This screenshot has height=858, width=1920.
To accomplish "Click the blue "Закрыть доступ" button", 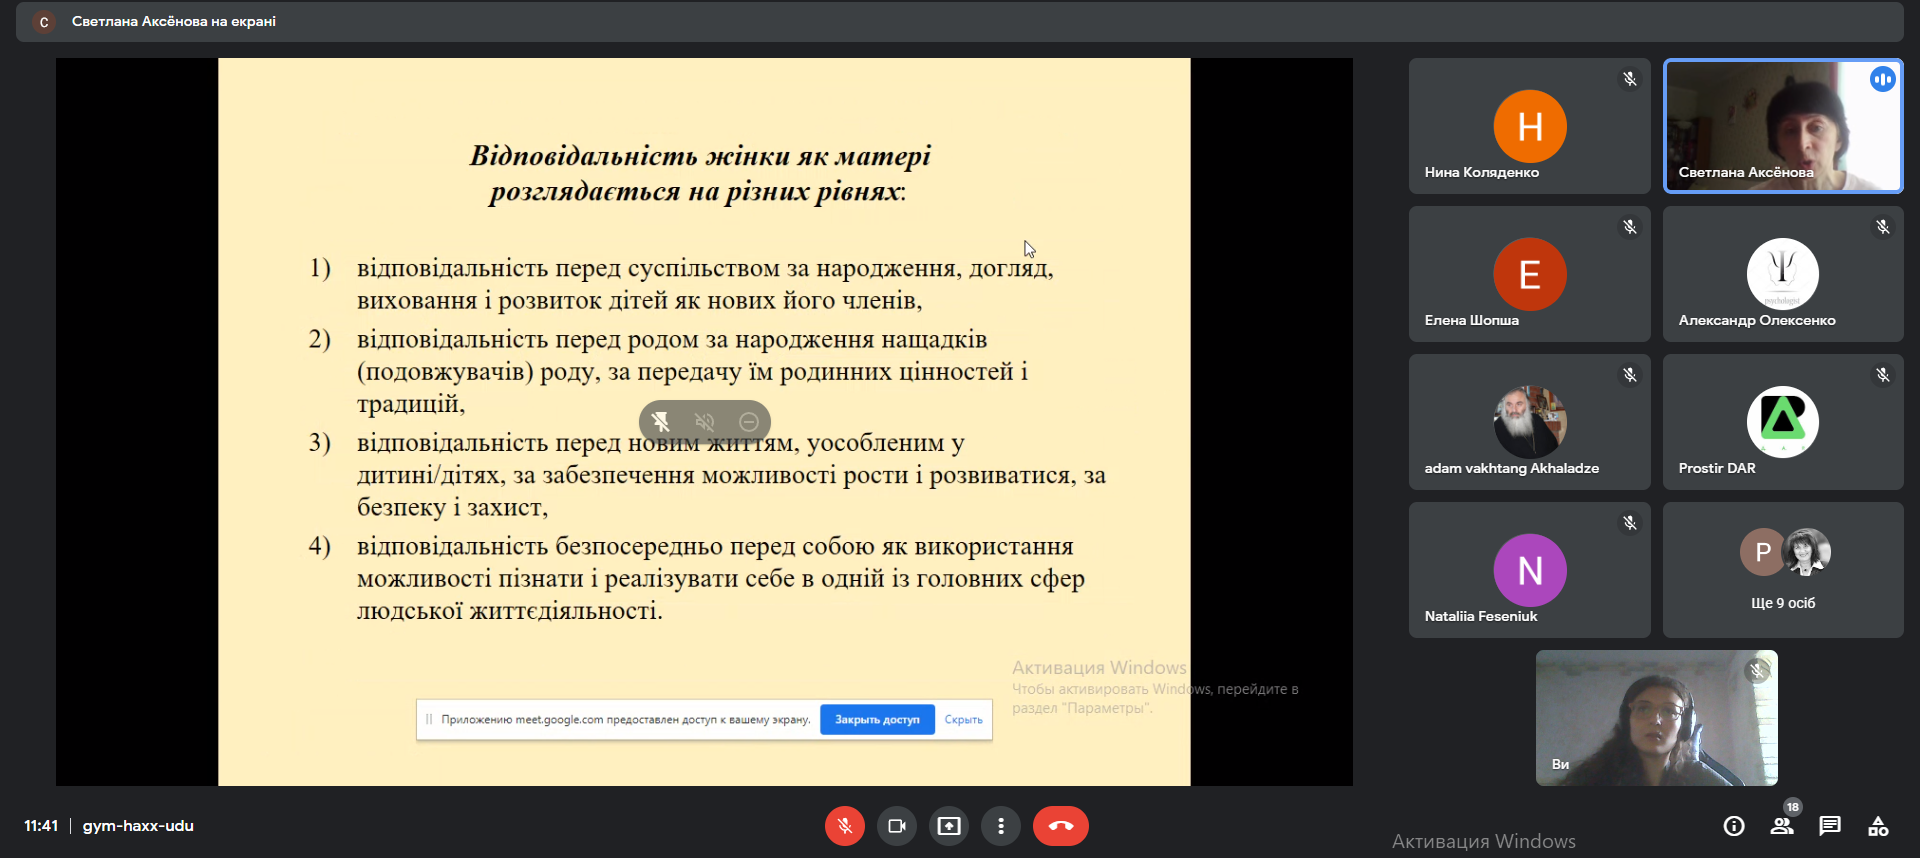I will click(877, 719).
